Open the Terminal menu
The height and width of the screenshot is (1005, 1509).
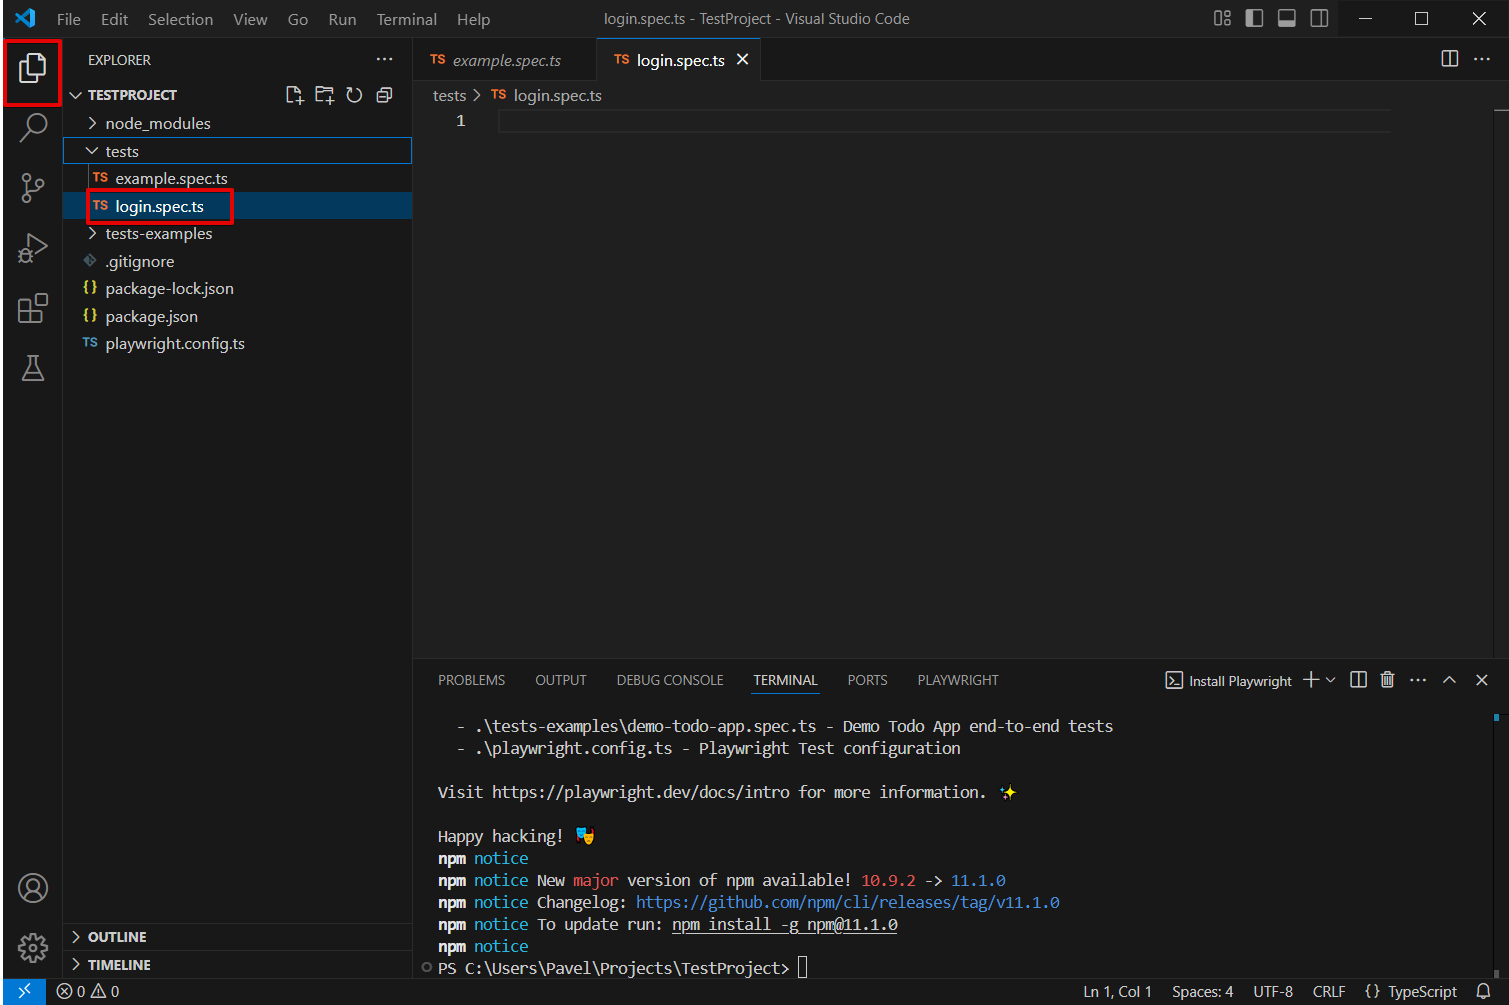(x=406, y=18)
